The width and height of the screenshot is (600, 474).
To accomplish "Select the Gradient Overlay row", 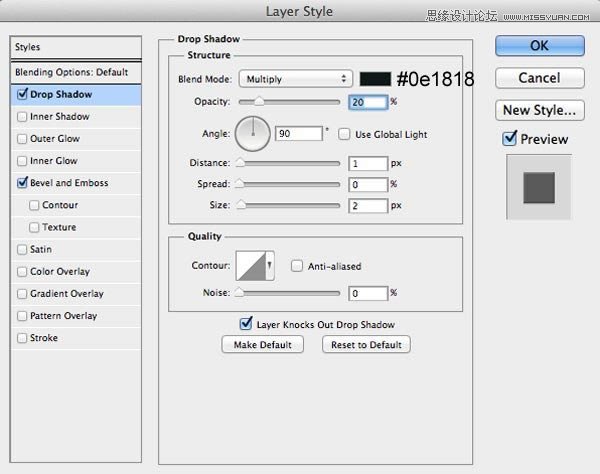I will click(76, 294).
